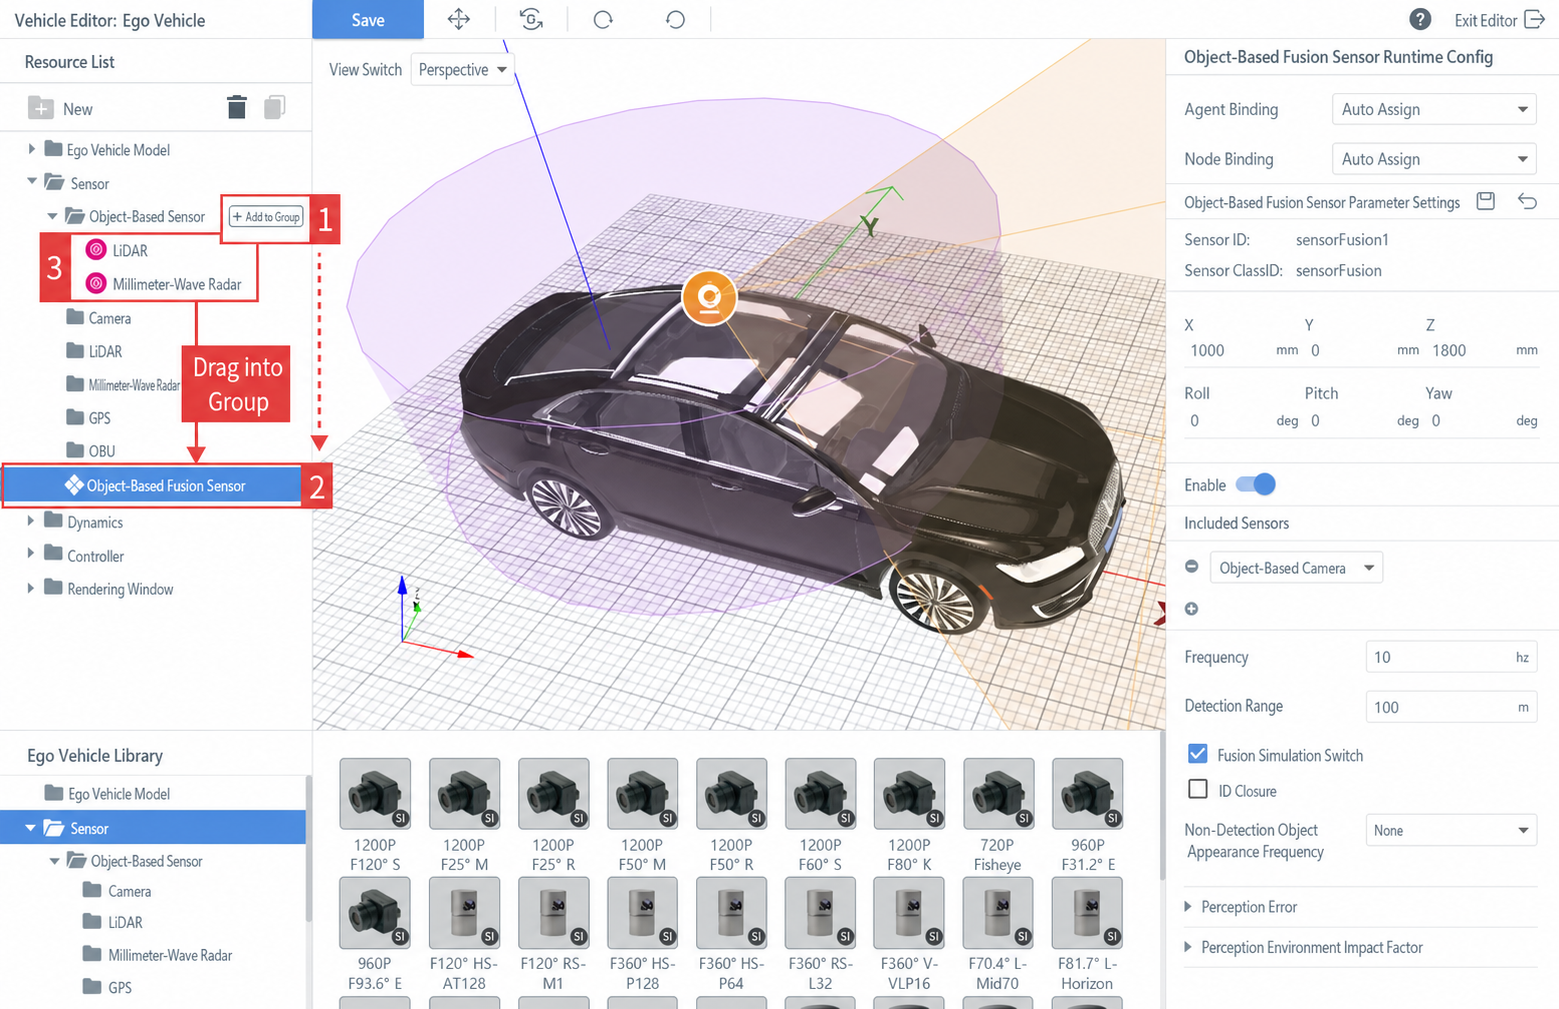Screen dimensions: 1559x1009
Task: Pick the F81.7° L-Horizon LiDAR thumbnail
Action: coord(1087,913)
